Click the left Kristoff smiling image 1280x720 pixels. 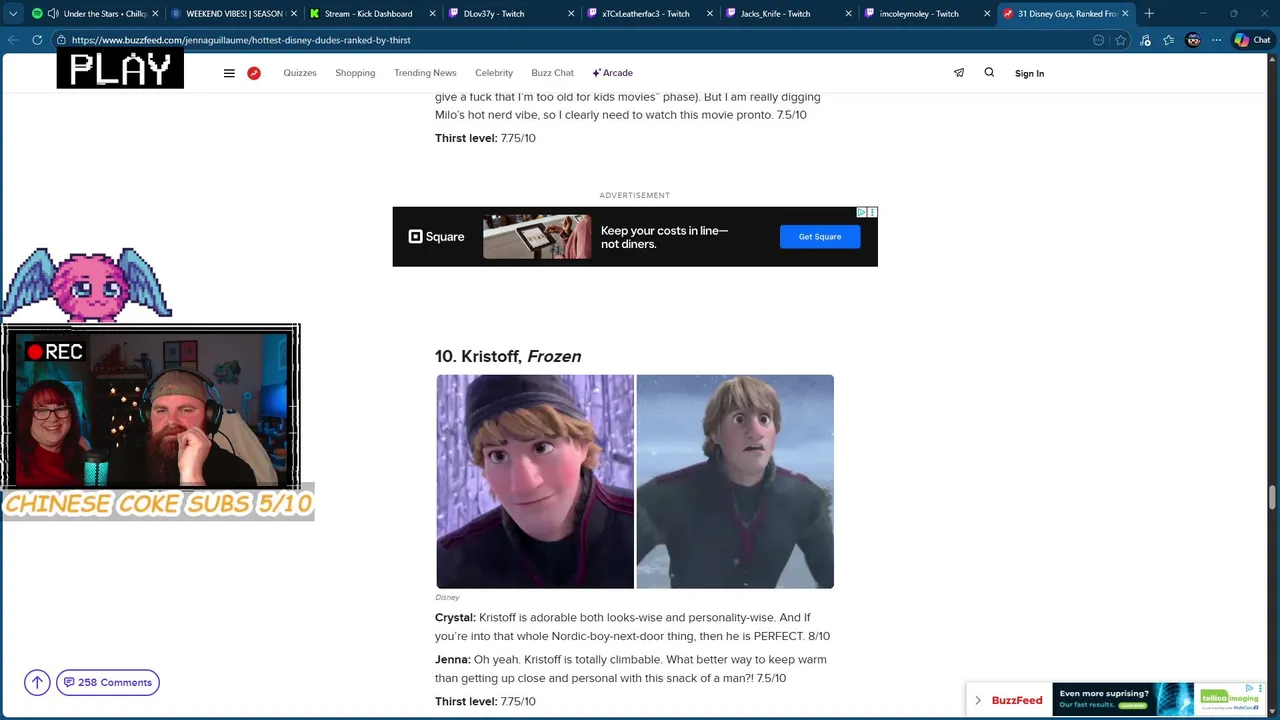pos(535,481)
